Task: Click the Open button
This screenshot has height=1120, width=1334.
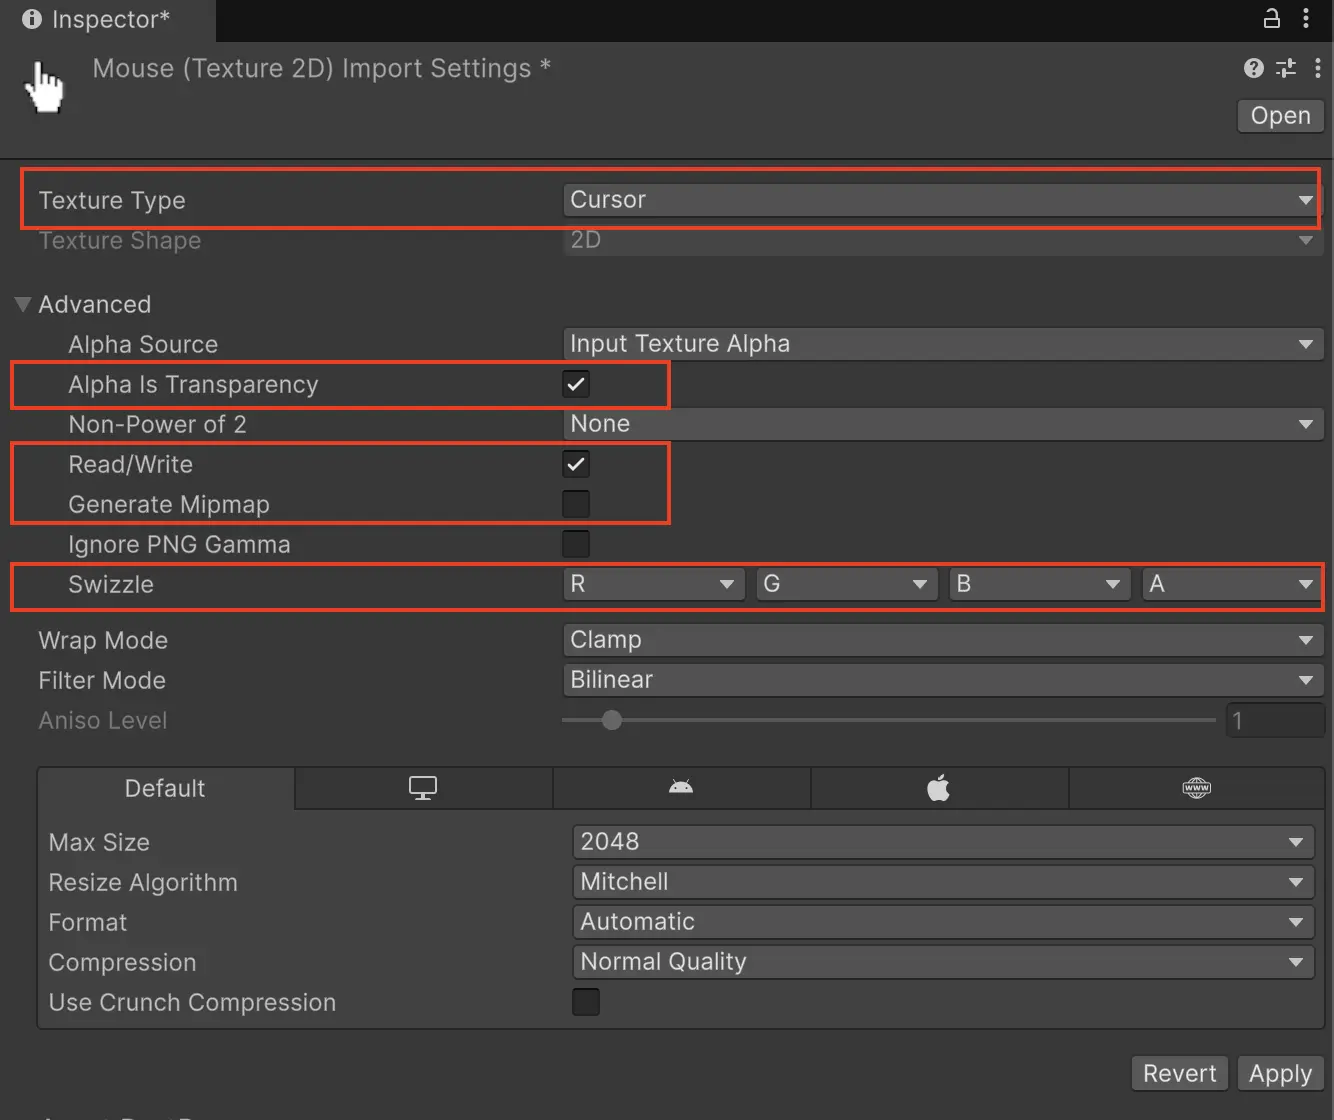Action: (1280, 115)
